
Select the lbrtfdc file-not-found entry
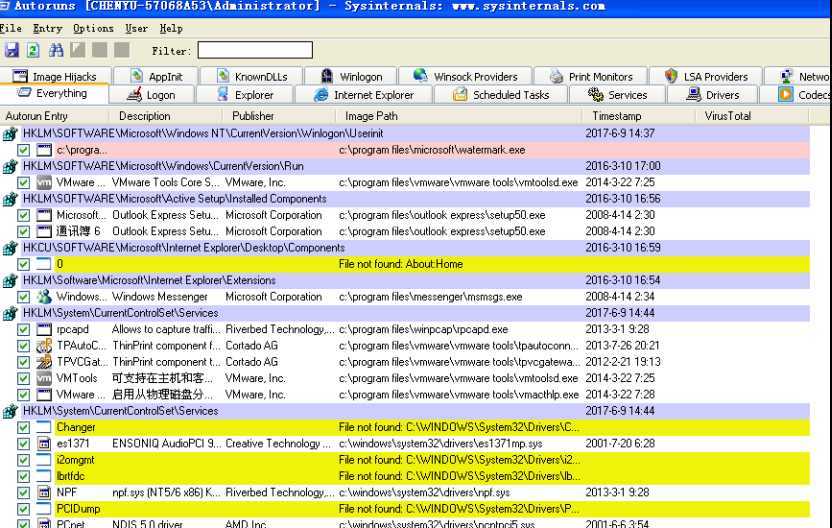[x=432, y=477]
